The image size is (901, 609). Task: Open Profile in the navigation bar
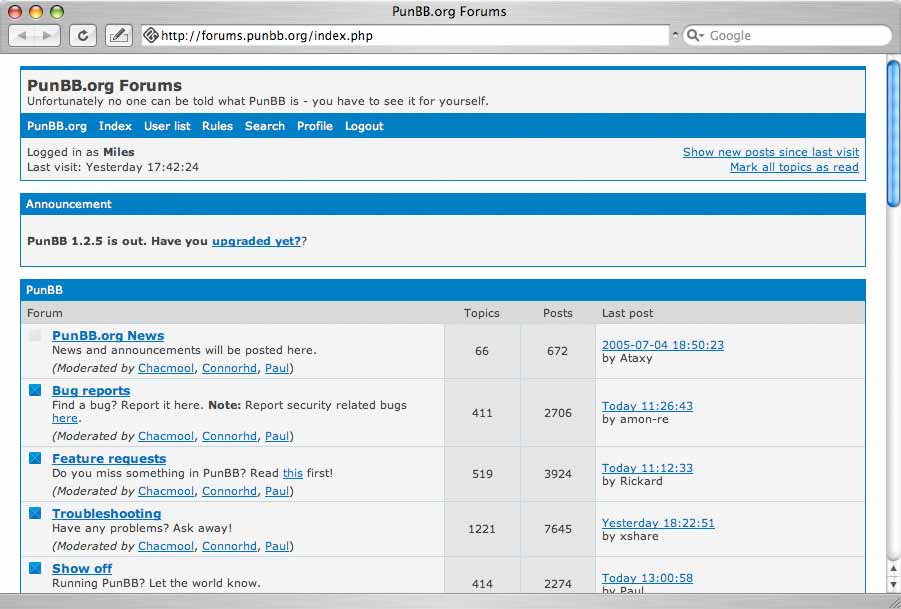315,126
